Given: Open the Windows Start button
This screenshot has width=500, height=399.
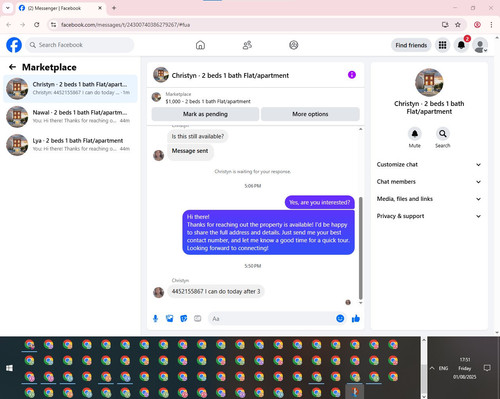Looking at the screenshot, I should [x=9, y=368].
